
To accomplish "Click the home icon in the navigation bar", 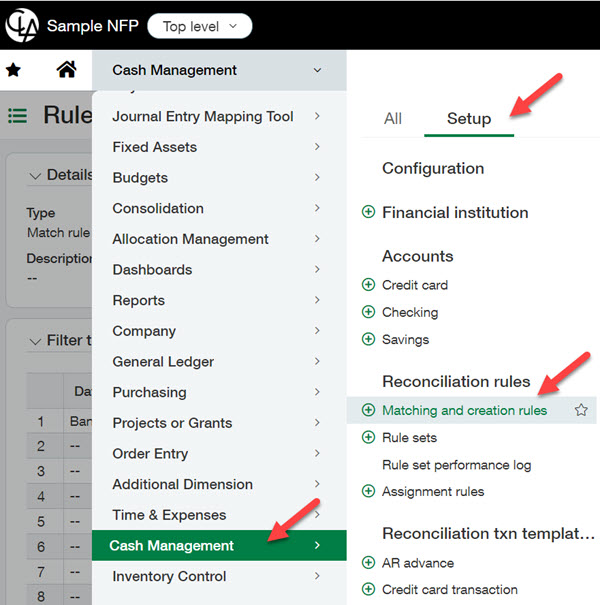I will pyautogui.click(x=66, y=70).
